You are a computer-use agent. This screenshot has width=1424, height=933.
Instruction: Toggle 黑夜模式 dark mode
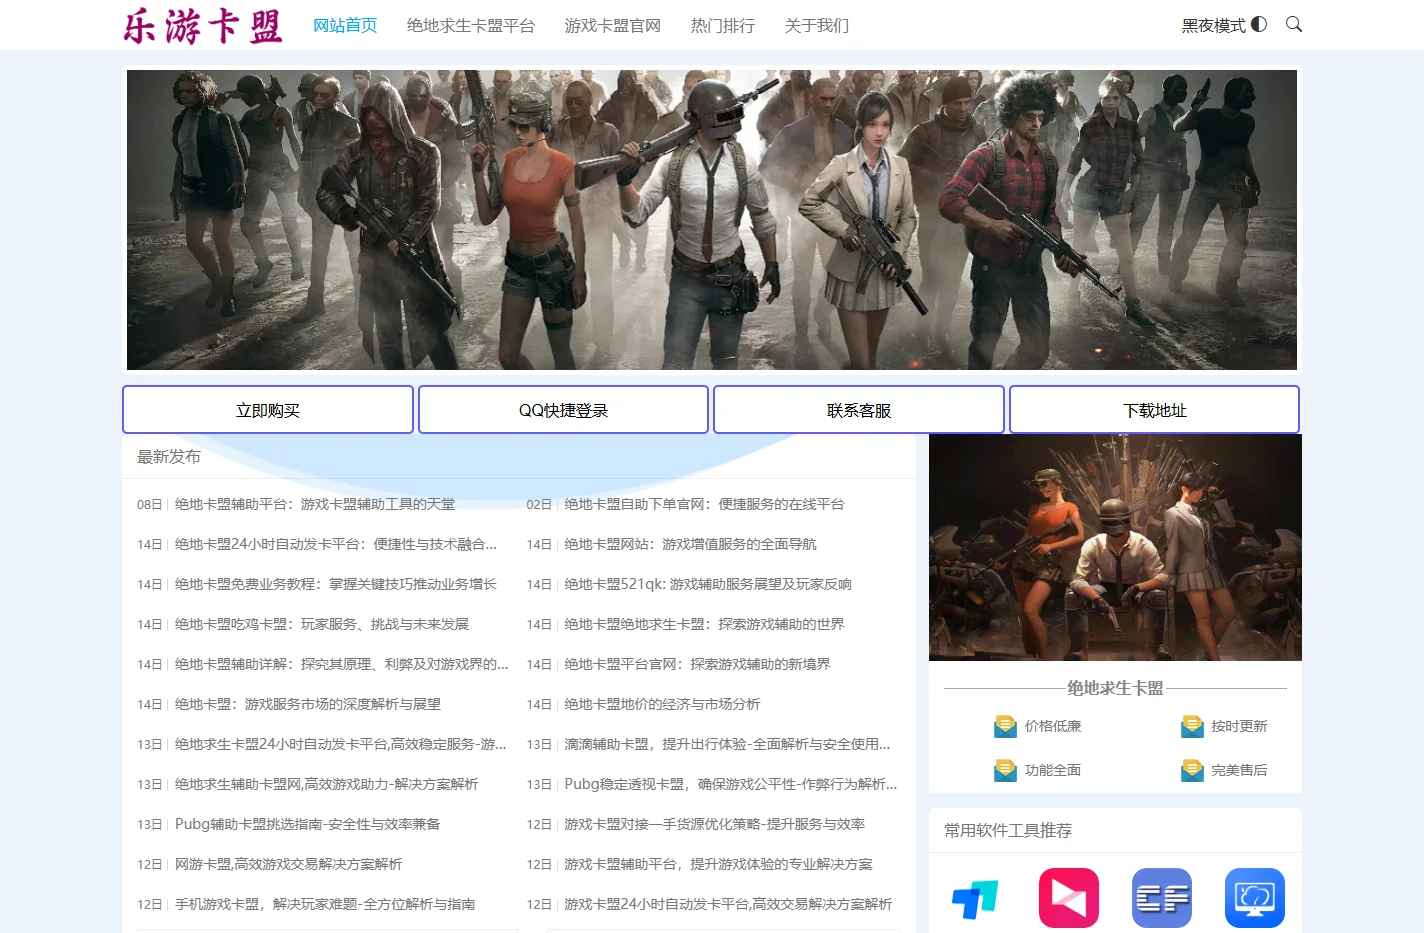tap(1224, 25)
